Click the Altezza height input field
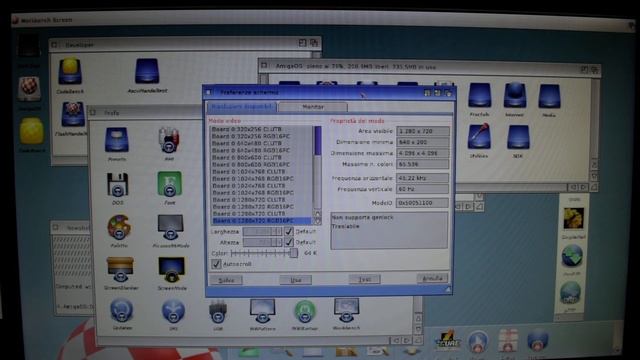Screen dimensions: 640x360 (x=262, y=242)
